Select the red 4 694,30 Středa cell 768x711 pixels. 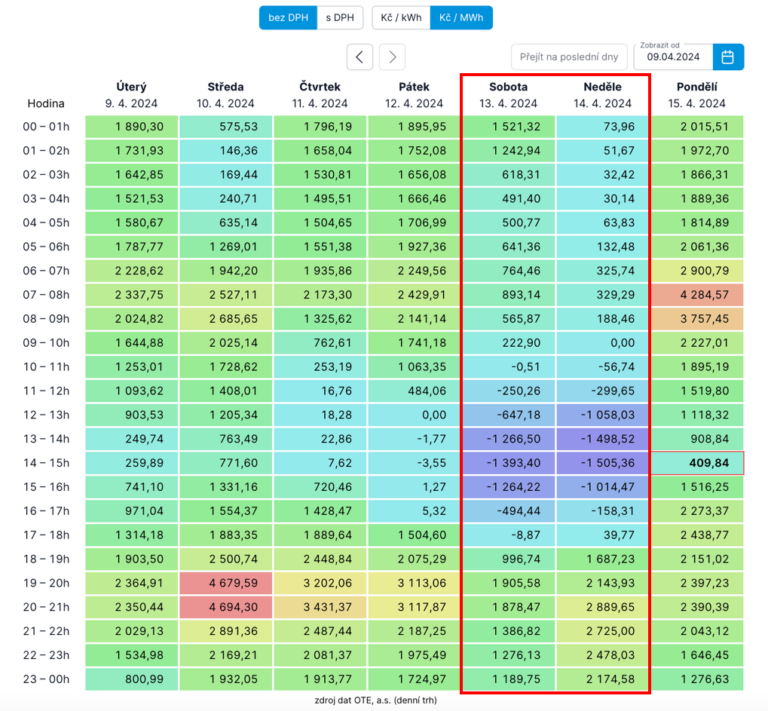click(225, 607)
